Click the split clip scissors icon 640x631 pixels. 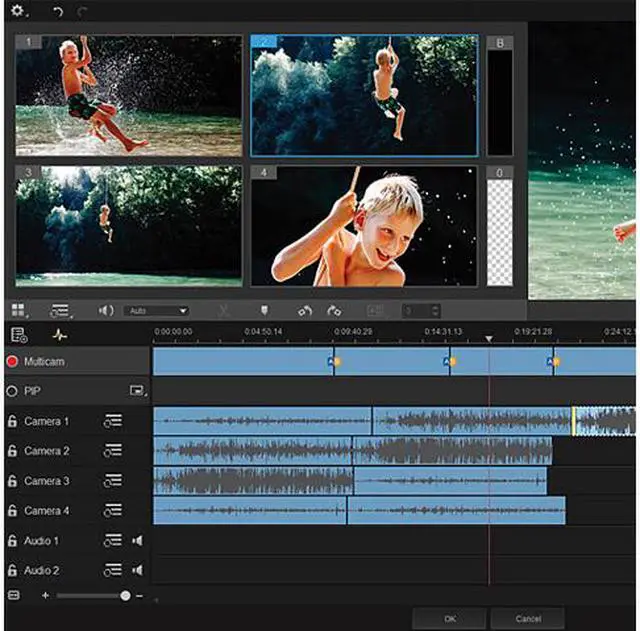pyautogui.click(x=223, y=311)
